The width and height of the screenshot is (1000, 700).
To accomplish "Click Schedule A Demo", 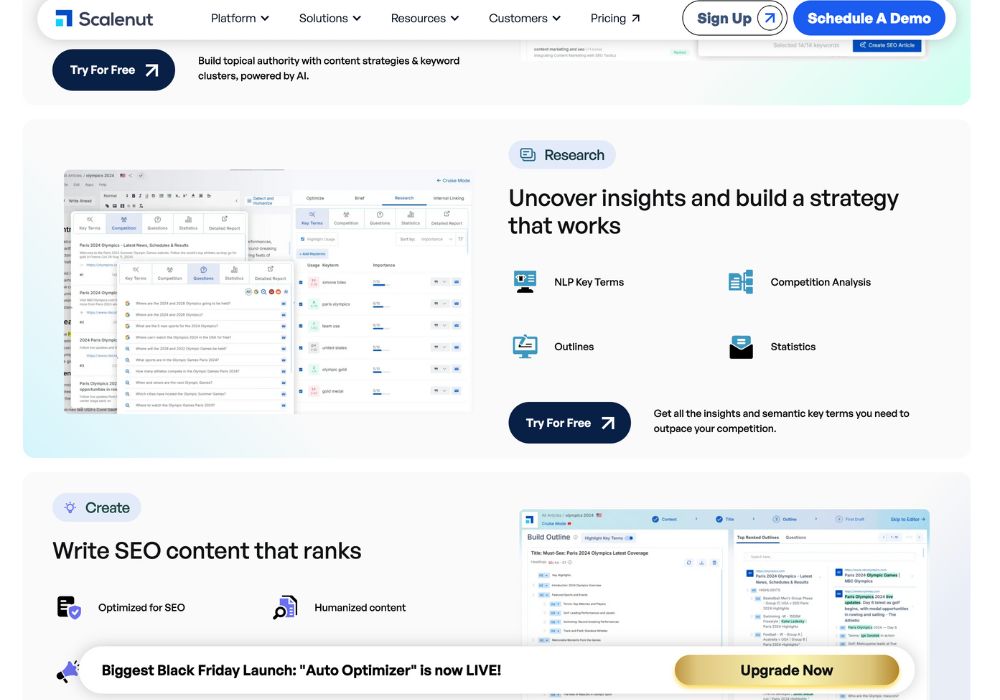I will 869,18.
